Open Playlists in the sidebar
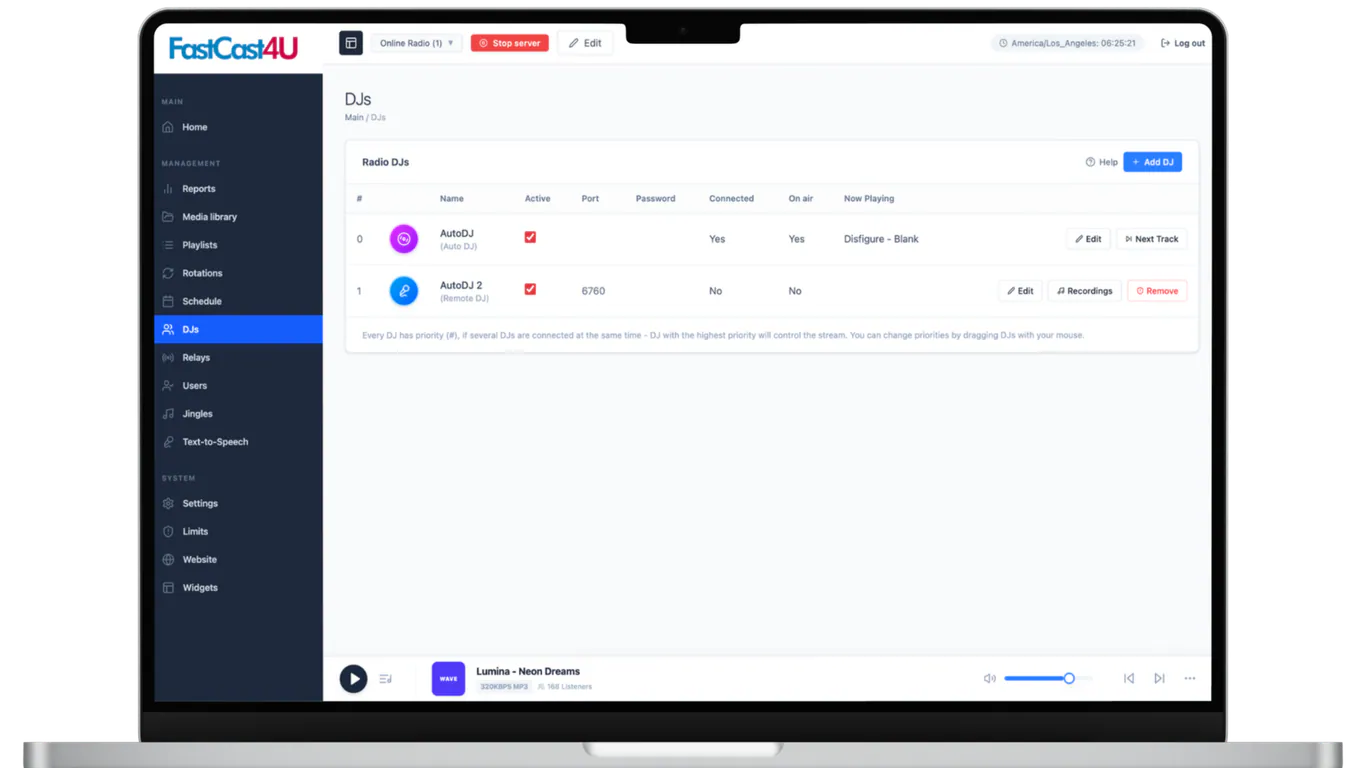The width and height of the screenshot is (1366, 768). pyautogui.click(x=238, y=244)
